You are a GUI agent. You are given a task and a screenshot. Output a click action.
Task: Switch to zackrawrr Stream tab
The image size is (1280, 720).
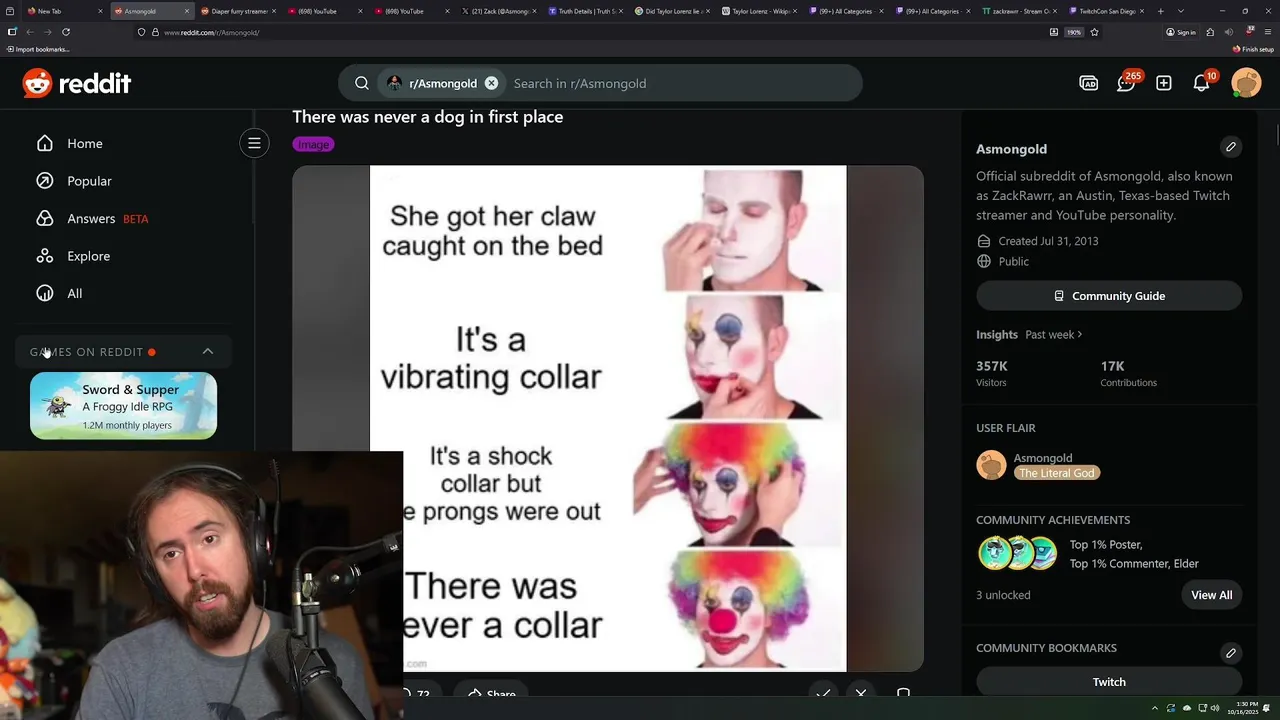(x=1021, y=11)
